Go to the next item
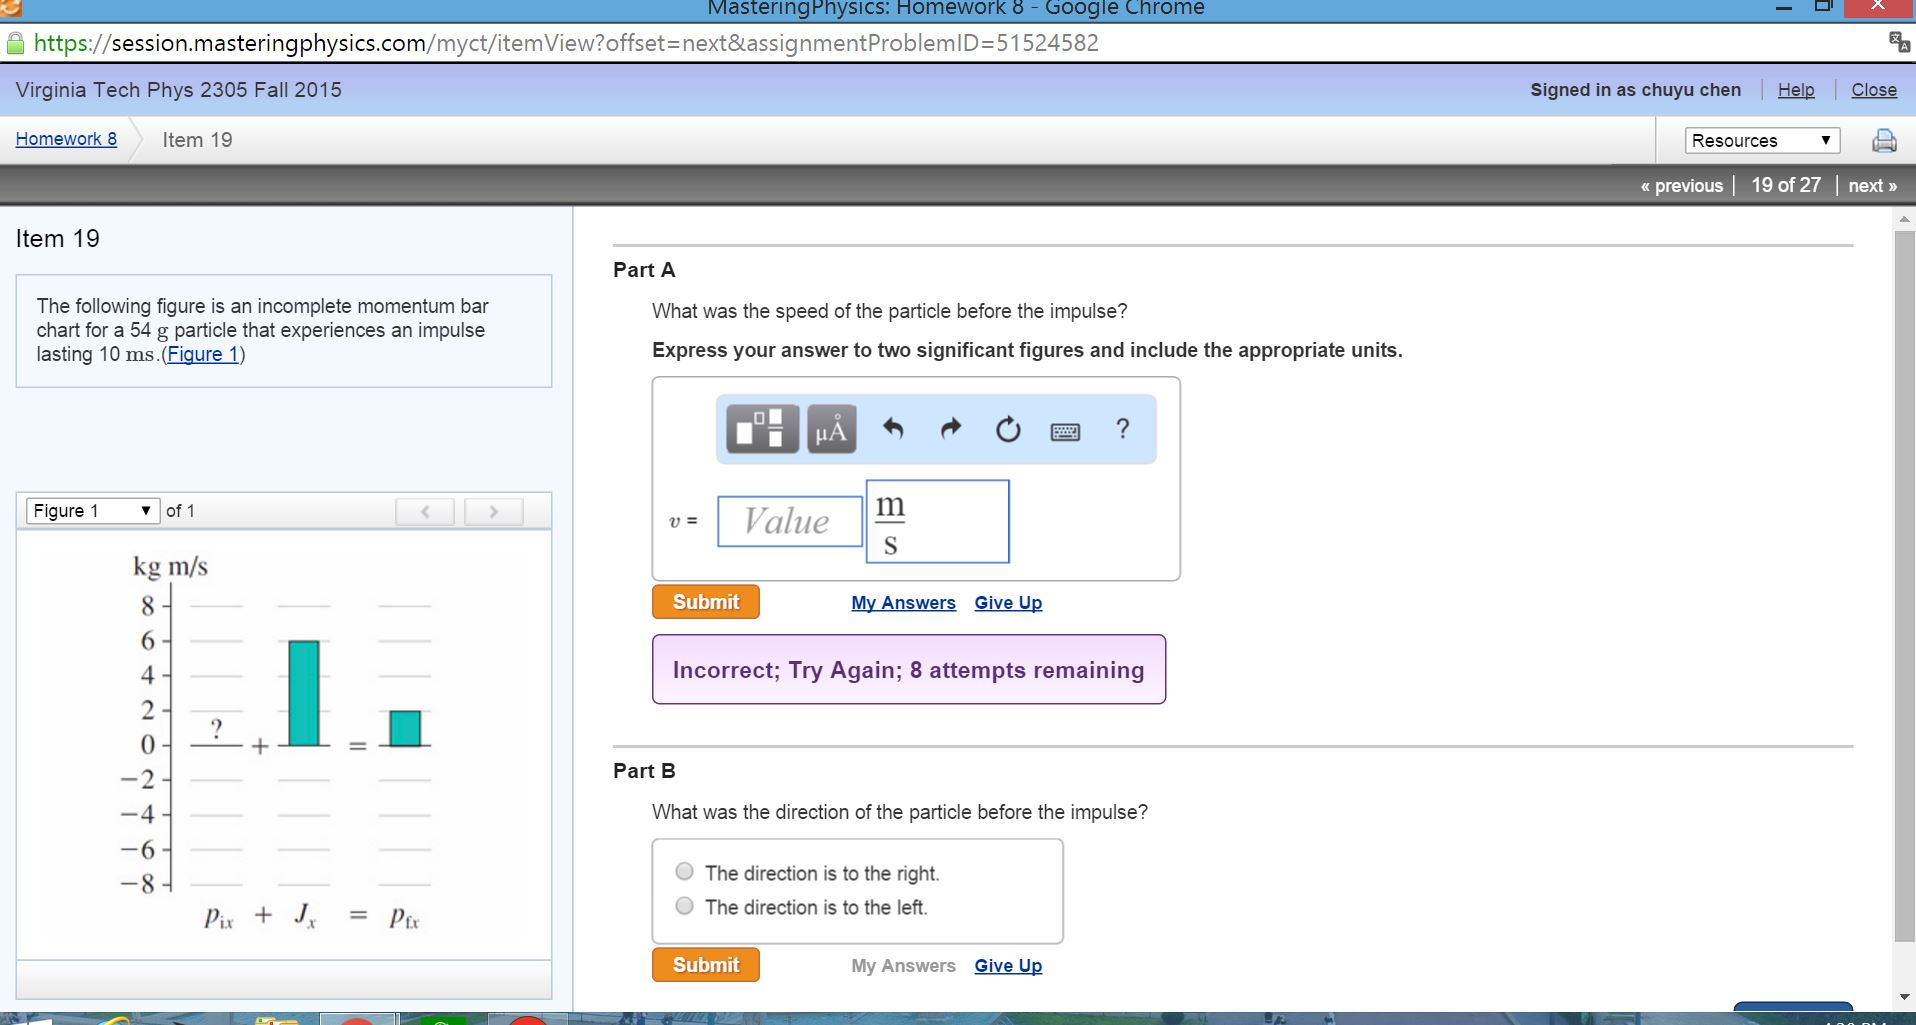 tap(1872, 185)
